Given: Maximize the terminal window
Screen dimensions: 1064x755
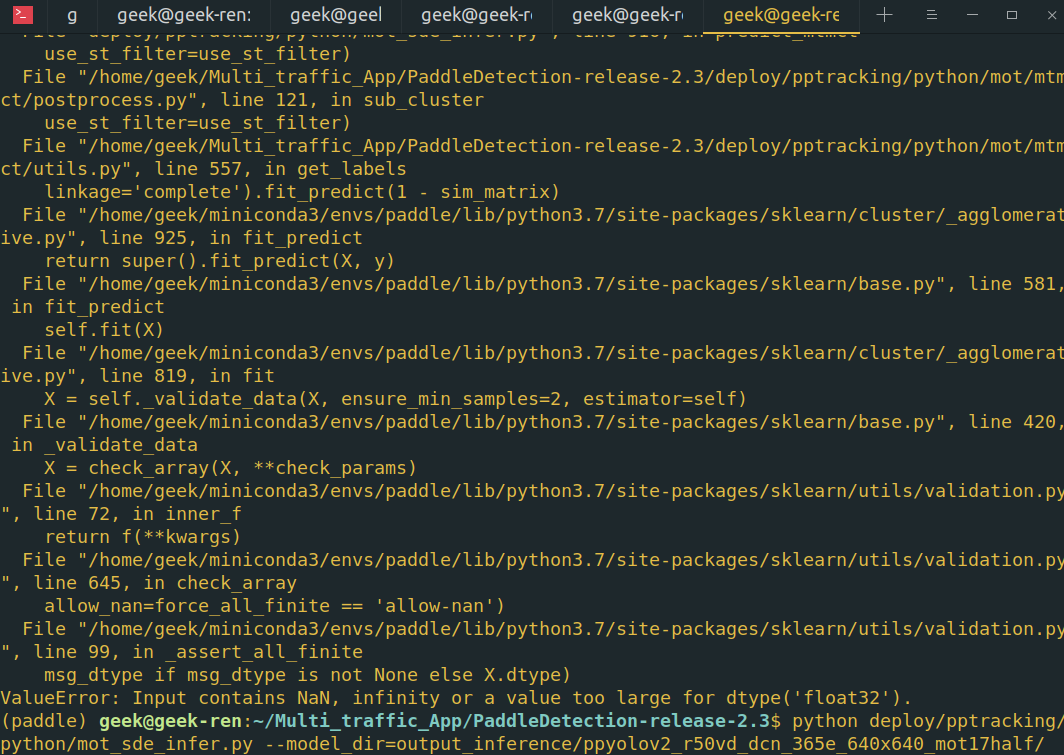Looking at the screenshot, I should (x=1011, y=16).
